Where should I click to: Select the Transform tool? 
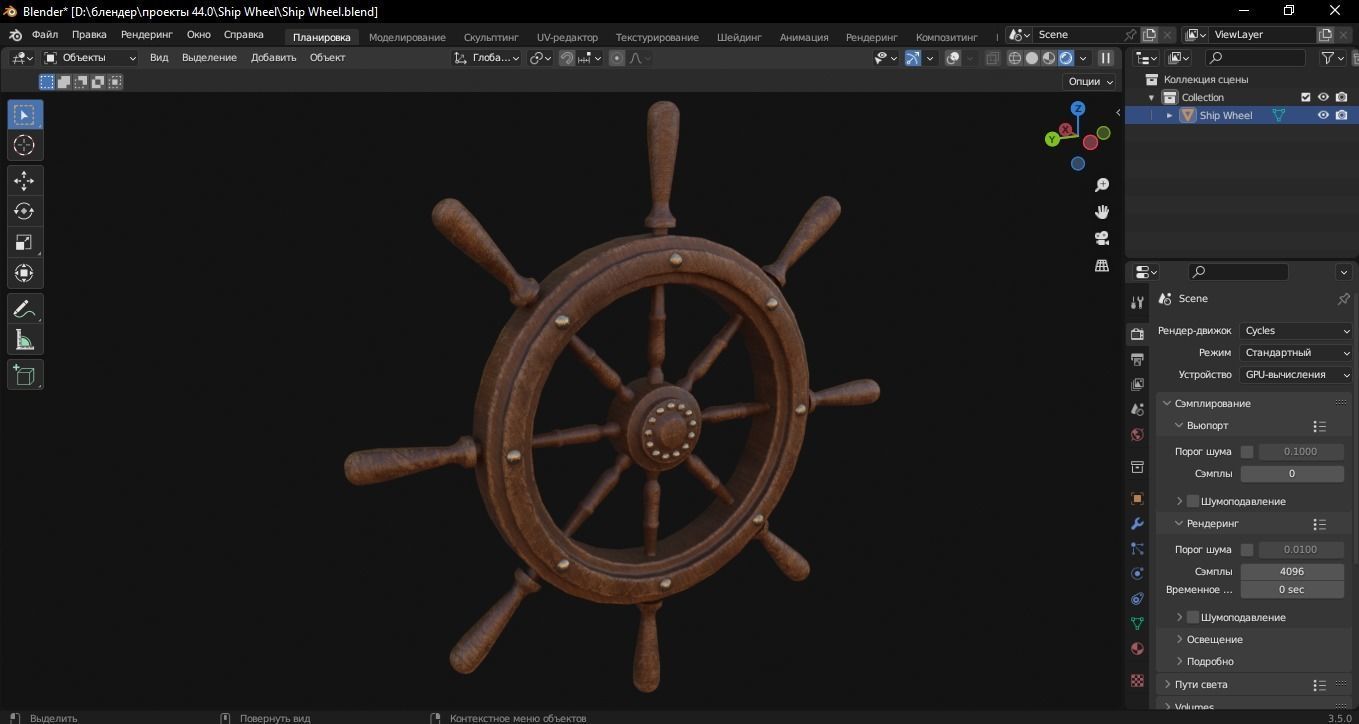click(x=24, y=273)
